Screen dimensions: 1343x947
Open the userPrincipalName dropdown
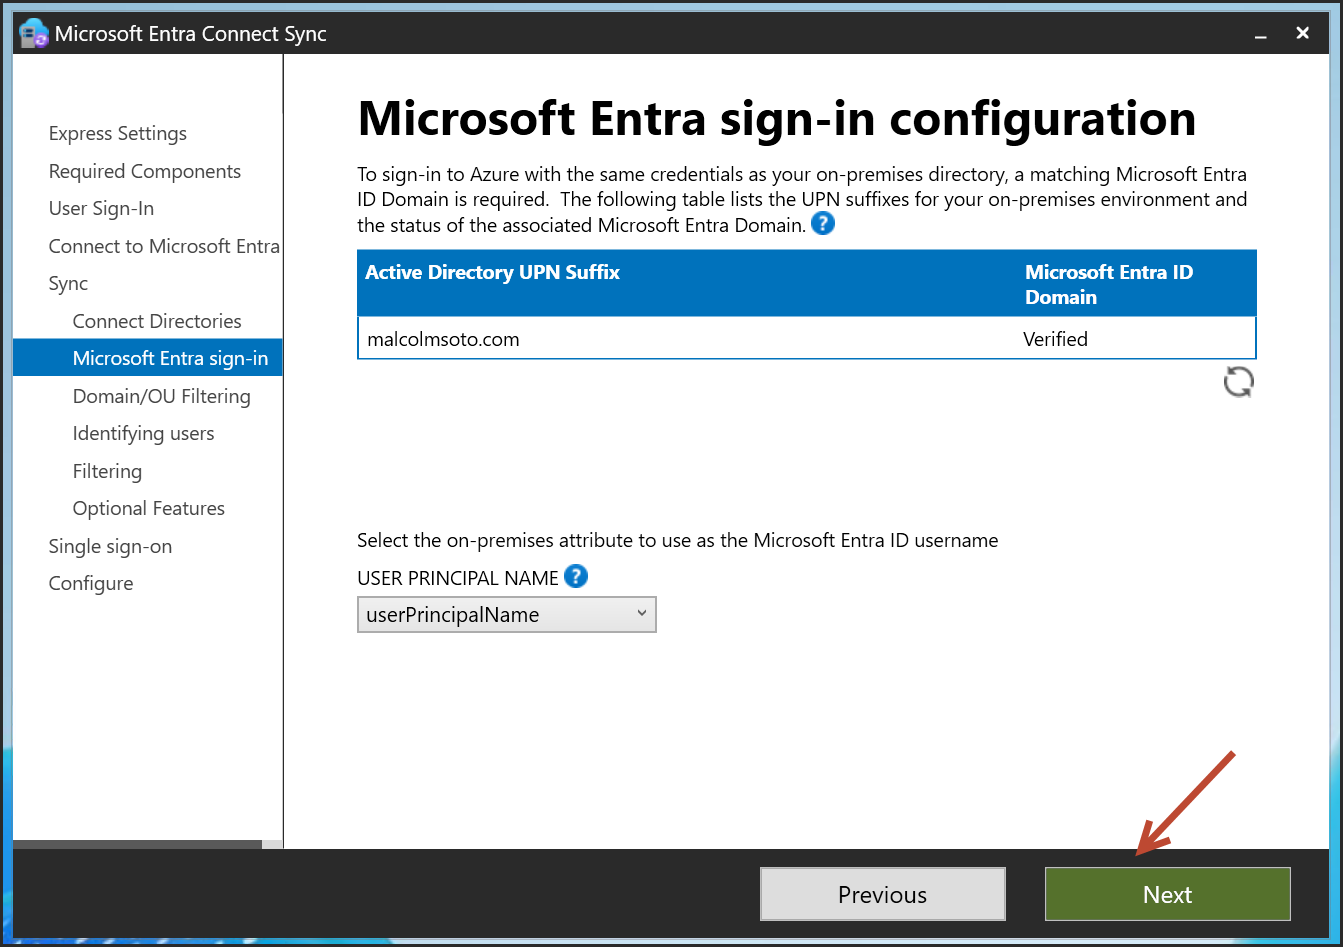coord(506,615)
